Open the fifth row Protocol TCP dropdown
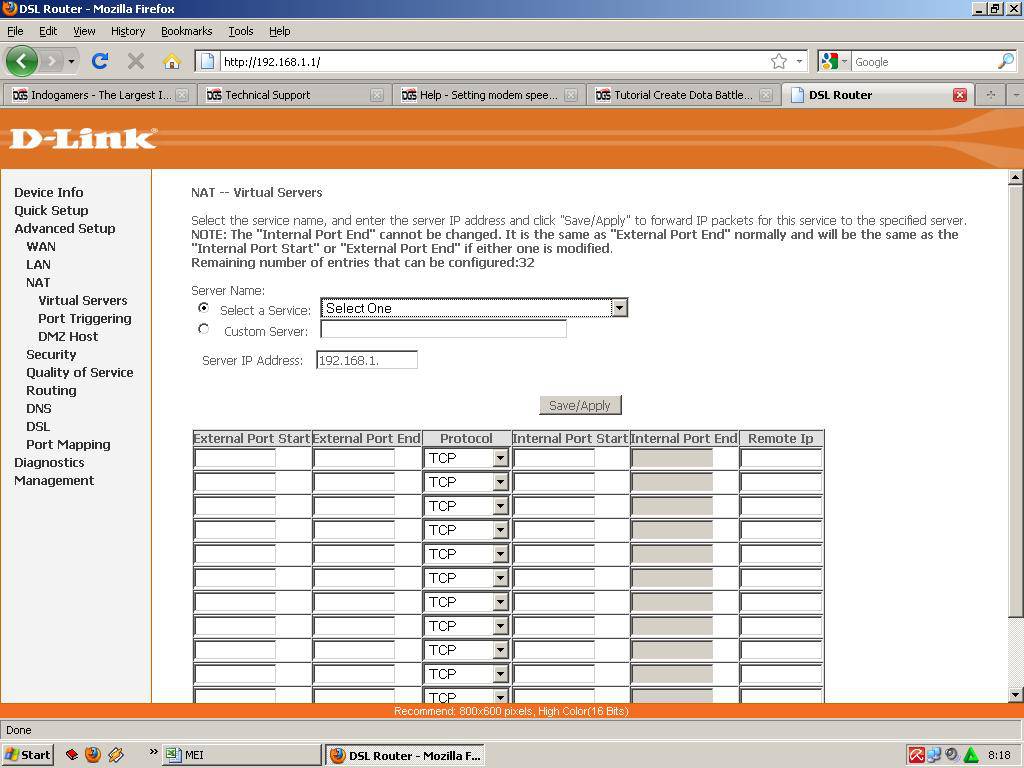 point(466,554)
